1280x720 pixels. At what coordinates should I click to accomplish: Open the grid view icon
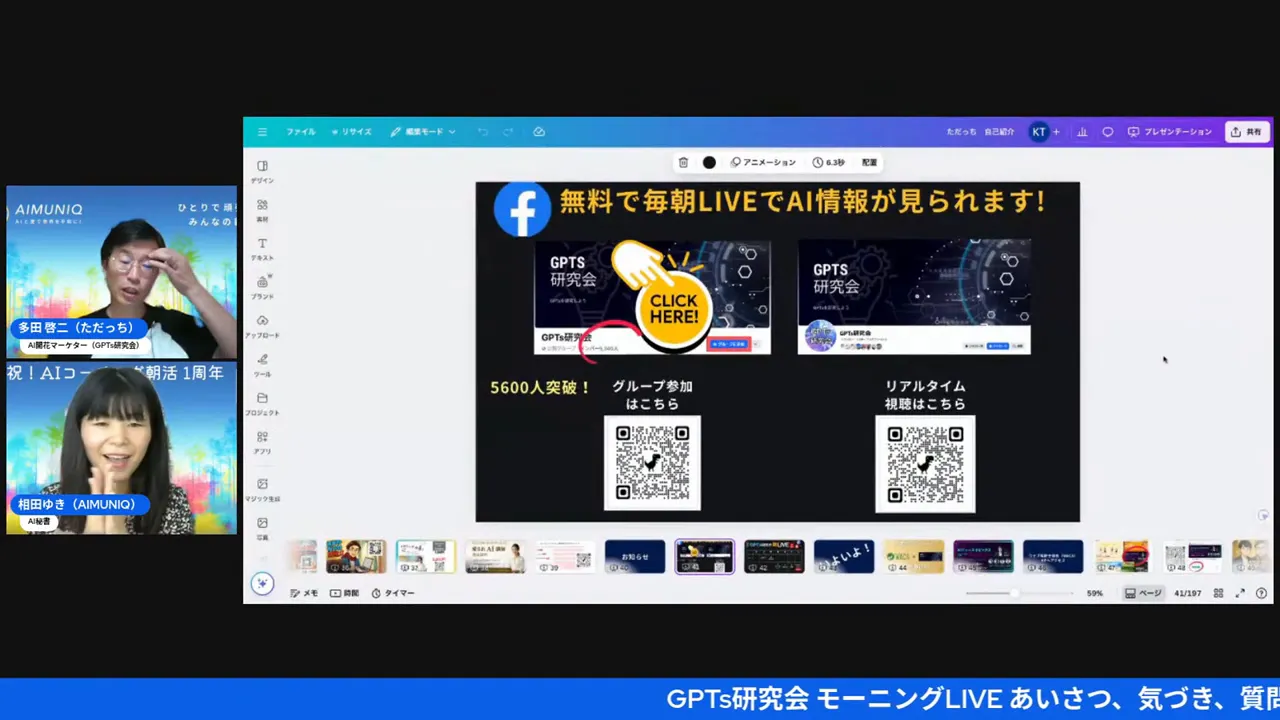click(1218, 593)
